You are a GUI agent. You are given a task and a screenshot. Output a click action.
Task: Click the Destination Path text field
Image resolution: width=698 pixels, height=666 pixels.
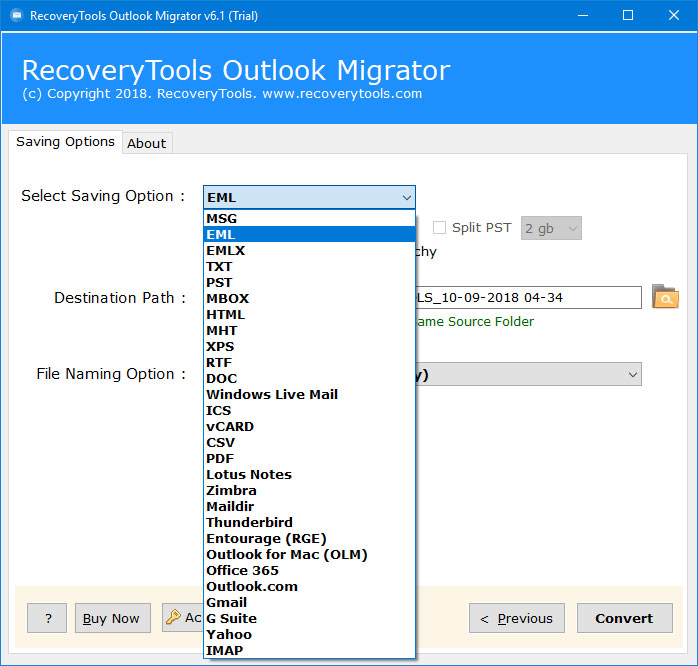[x=527, y=297]
